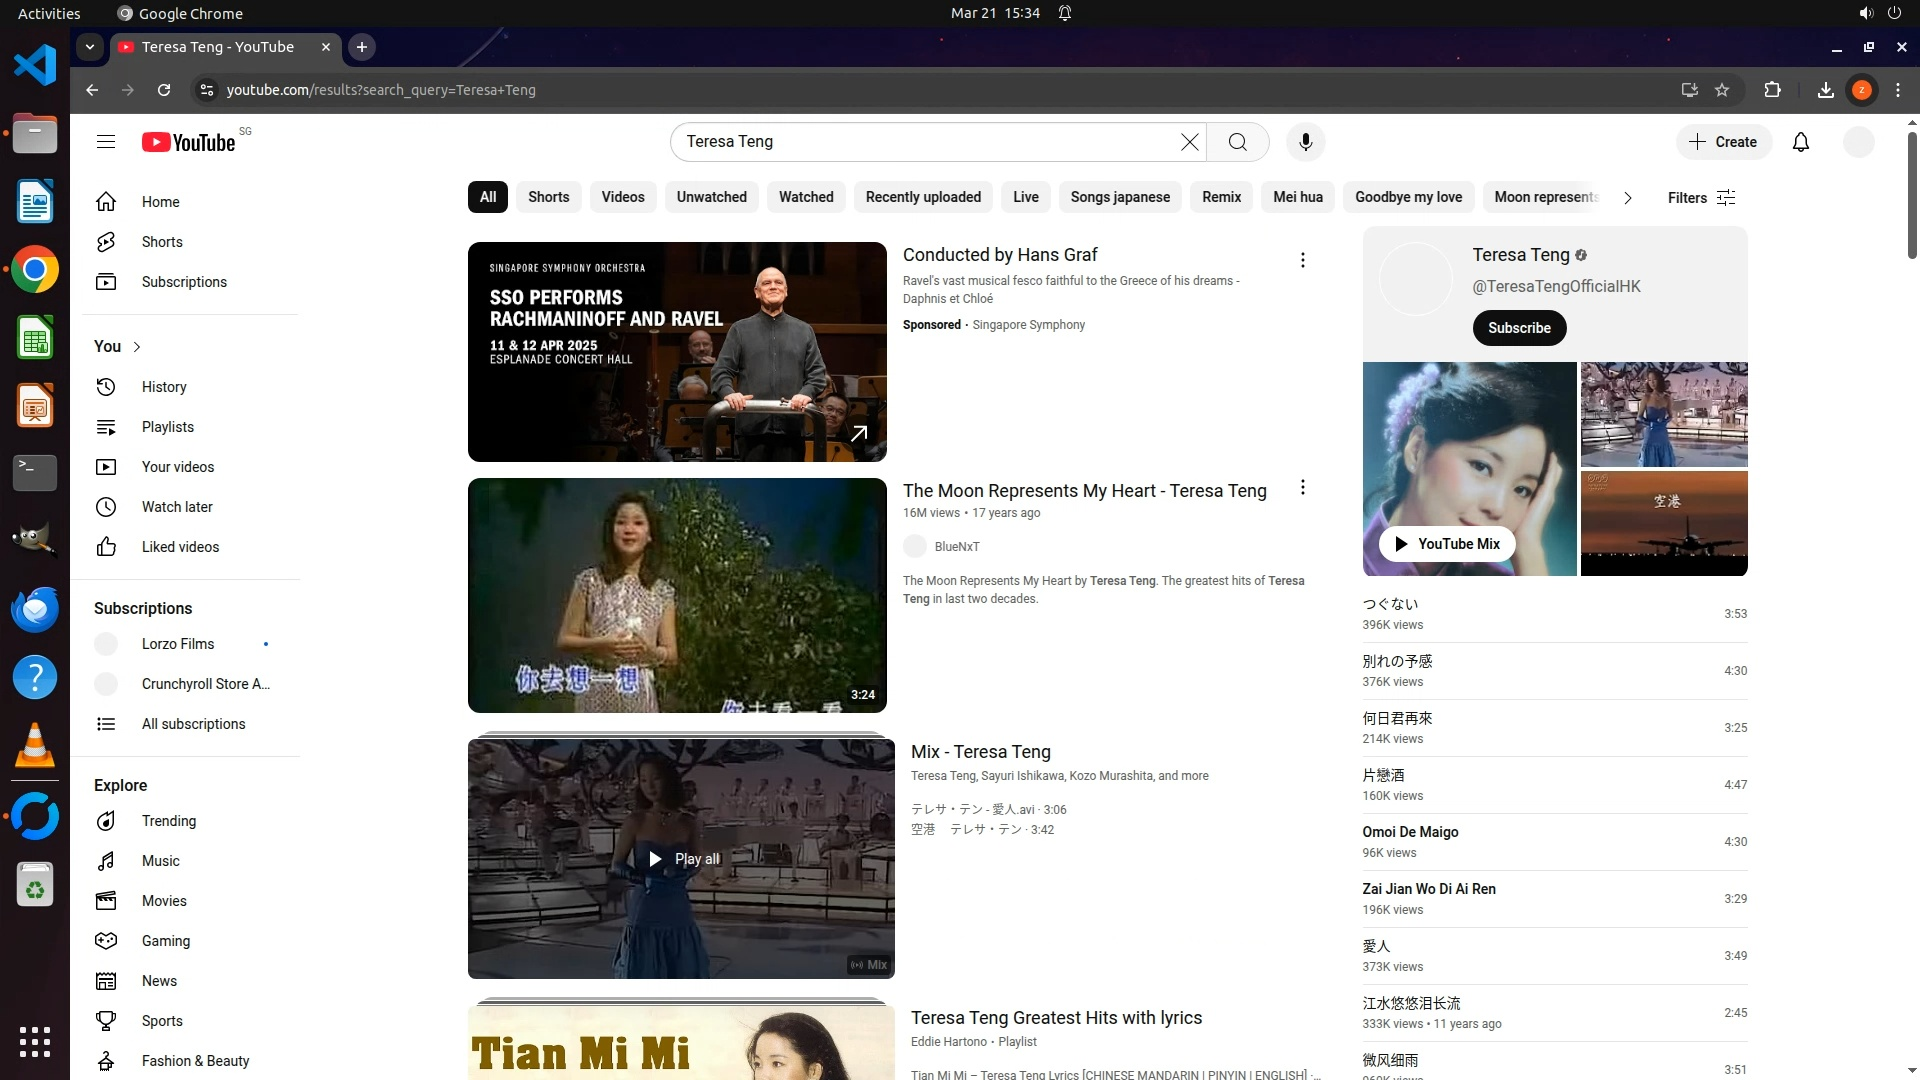This screenshot has height=1080, width=1920.
Task: Subscribe to Teresa Teng channel
Action: point(1518,328)
